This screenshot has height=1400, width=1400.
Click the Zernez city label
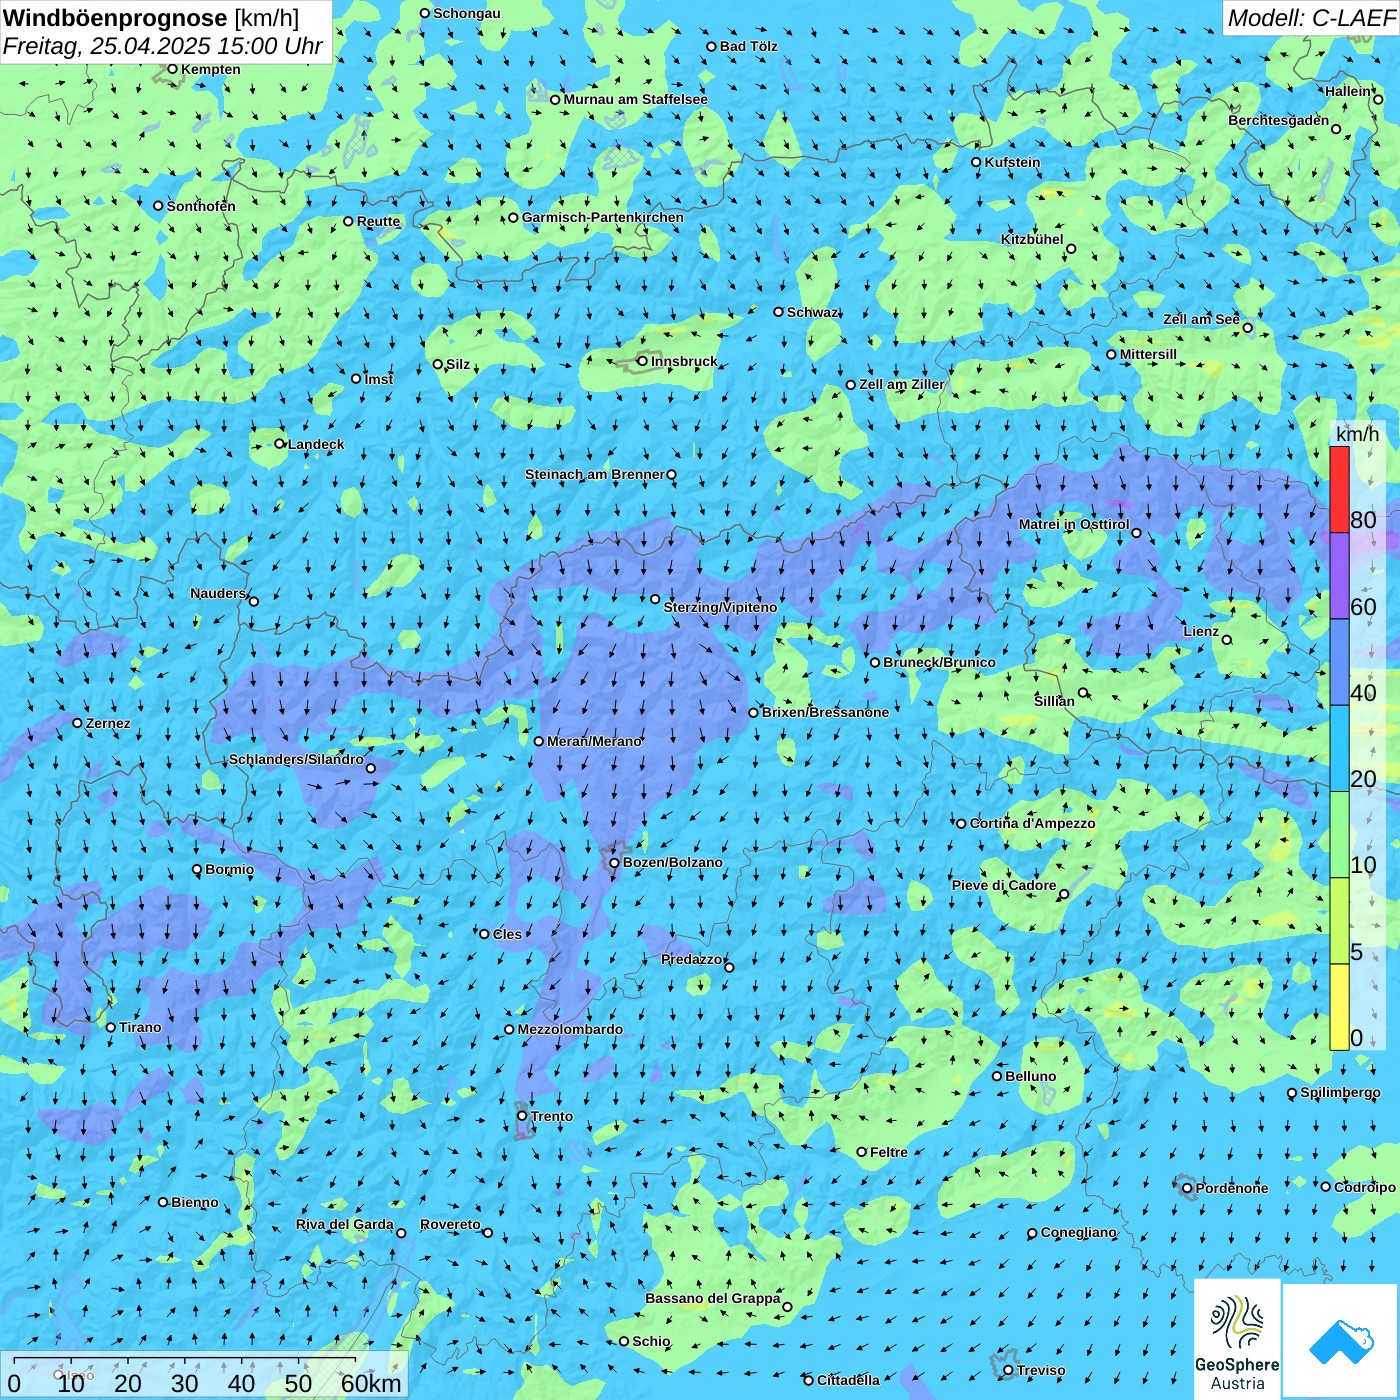click(x=108, y=724)
